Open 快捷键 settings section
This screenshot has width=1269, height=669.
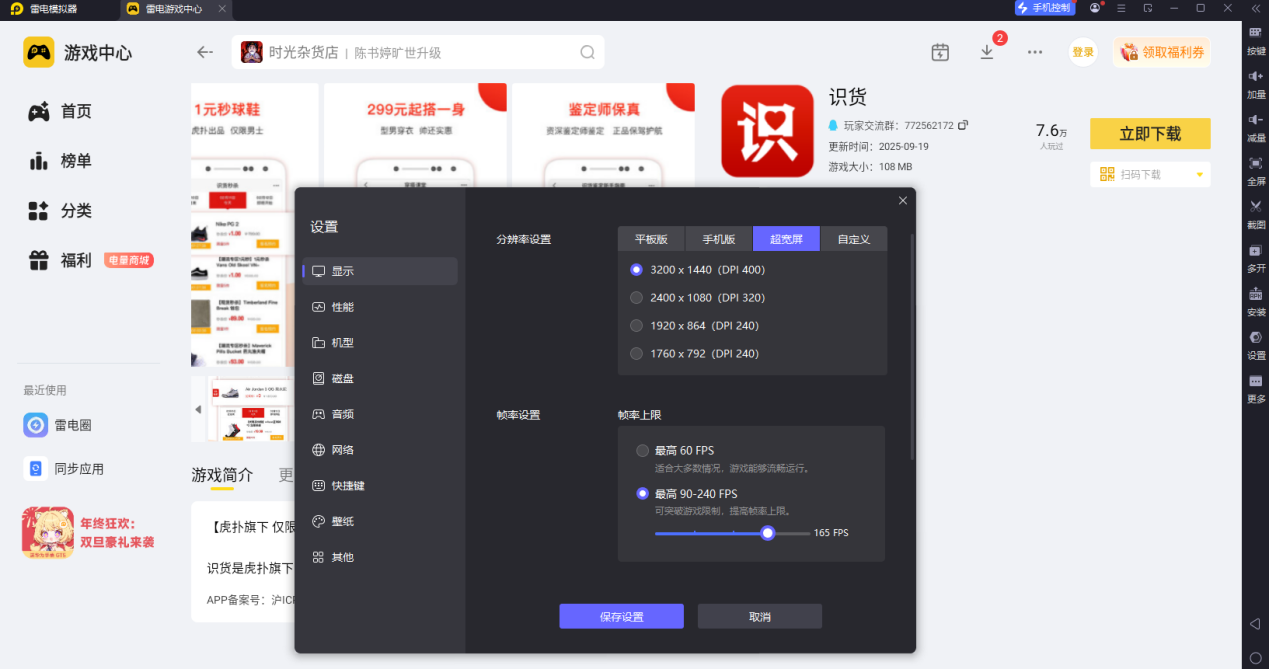[x=380, y=486]
